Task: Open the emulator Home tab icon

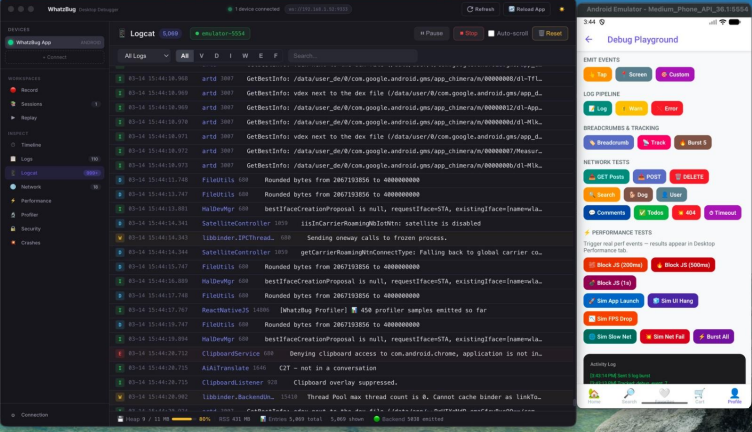Action: pos(594,395)
